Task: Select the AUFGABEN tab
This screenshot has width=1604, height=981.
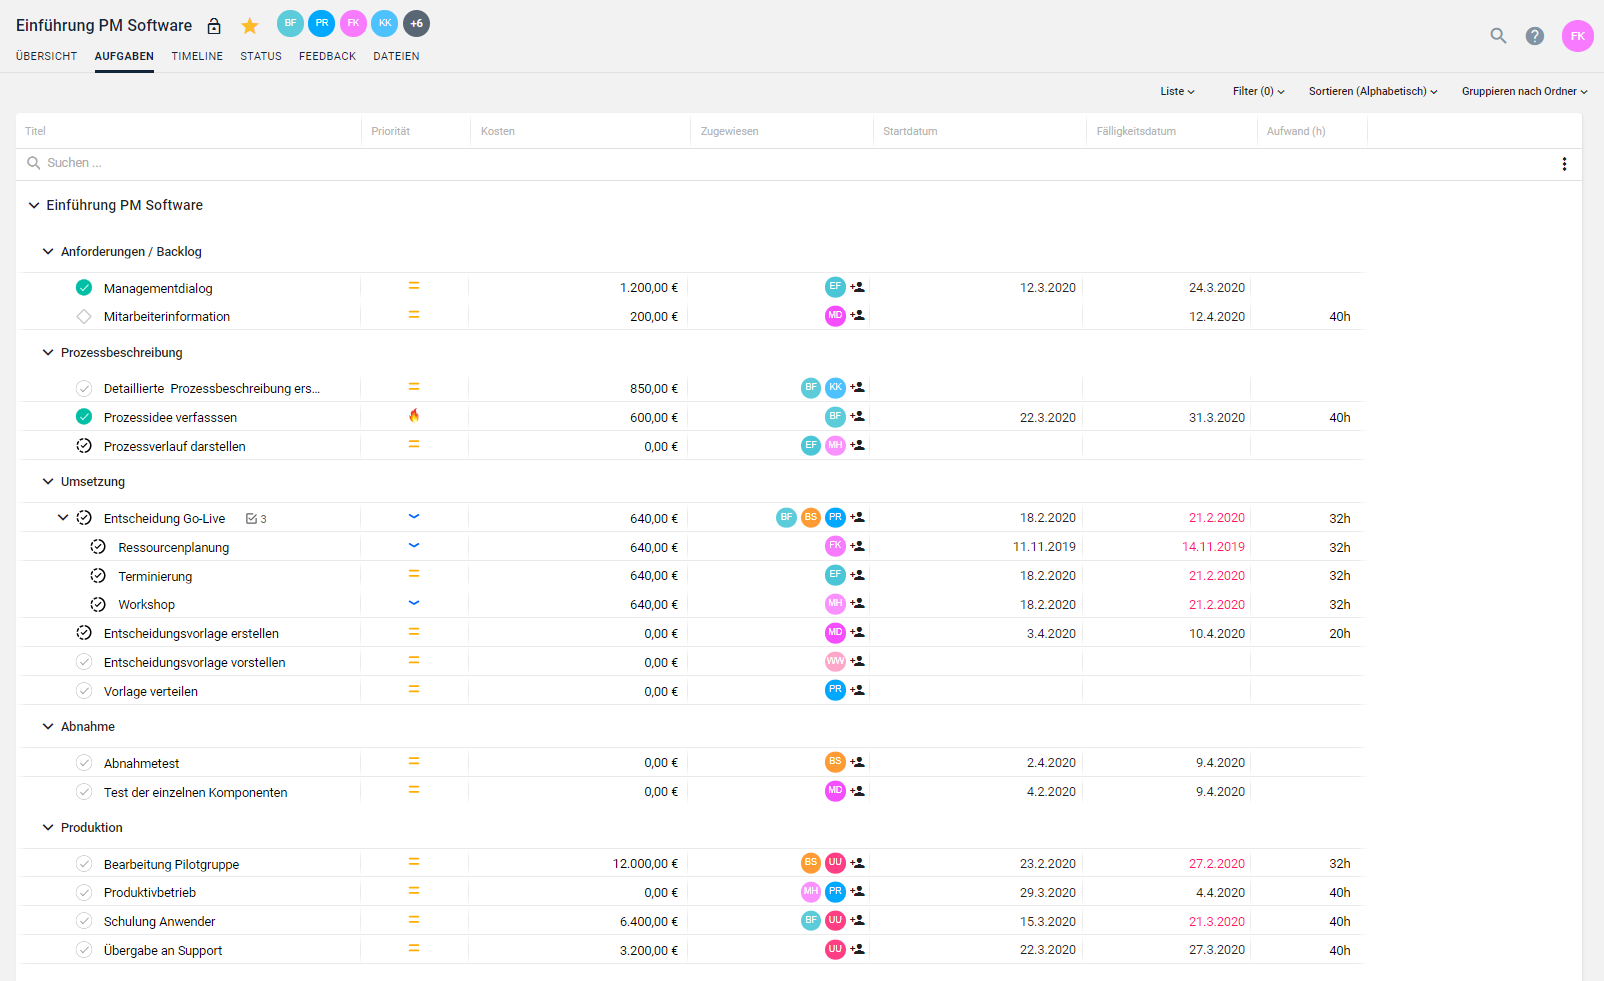Action: coord(124,56)
